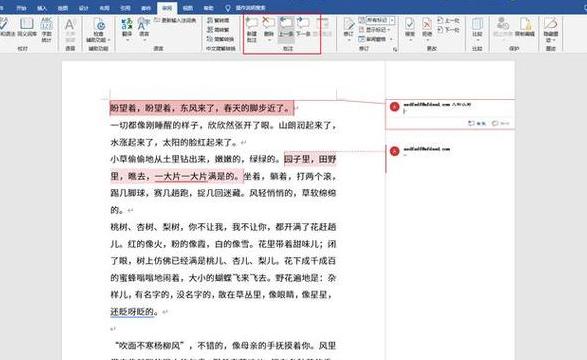Switch to the Insert (插入) tab

click(42, 7)
